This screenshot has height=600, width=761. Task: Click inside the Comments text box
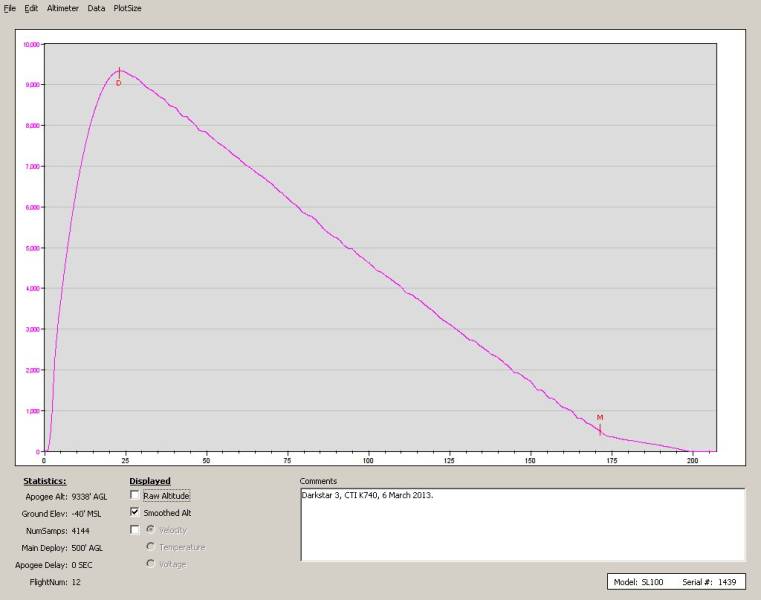pos(522,524)
